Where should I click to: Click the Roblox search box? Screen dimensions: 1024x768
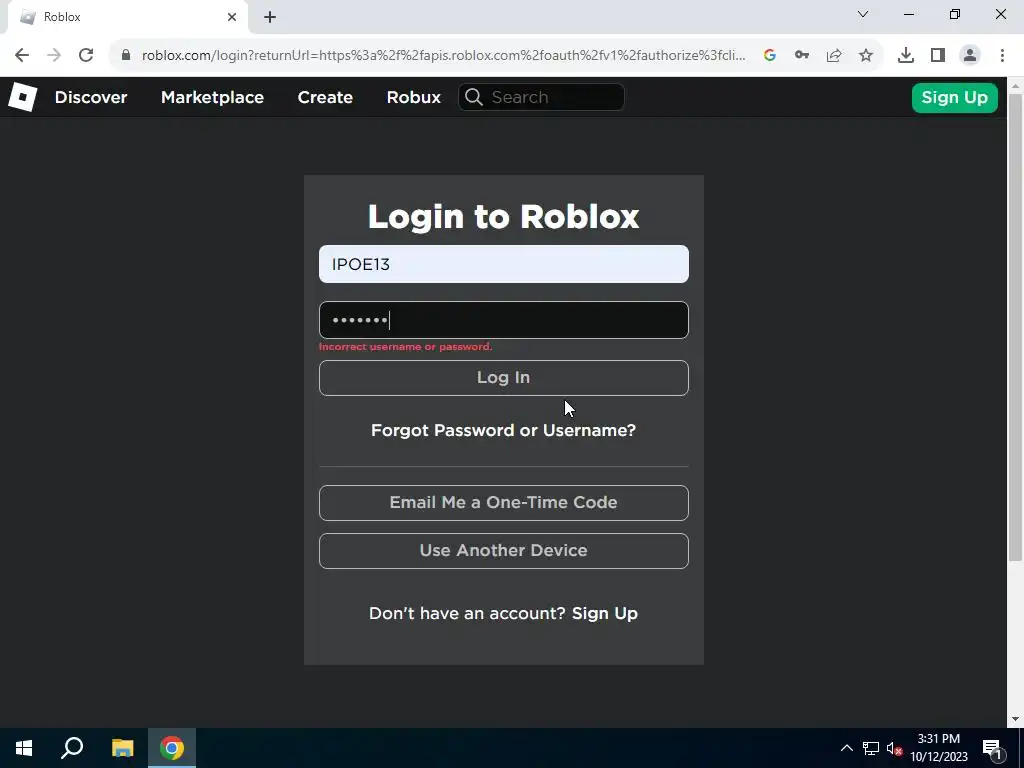pos(541,97)
